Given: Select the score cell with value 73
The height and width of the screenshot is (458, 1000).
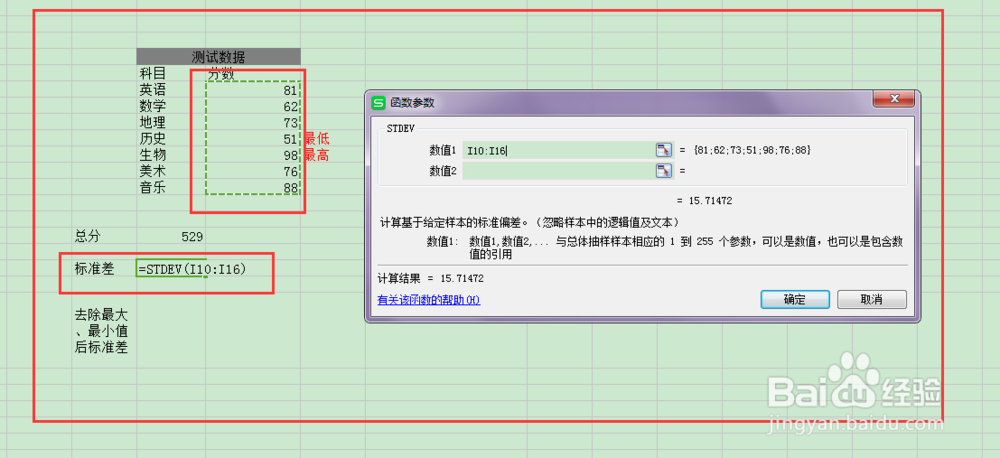Looking at the screenshot, I should click(x=253, y=122).
